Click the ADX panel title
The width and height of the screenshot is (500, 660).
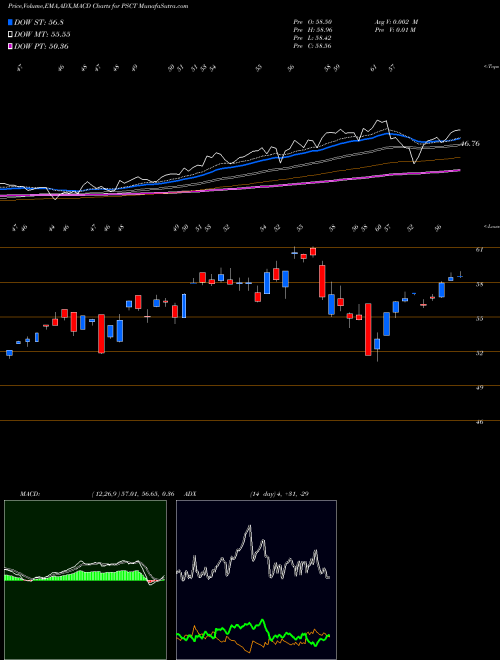click(x=190, y=494)
